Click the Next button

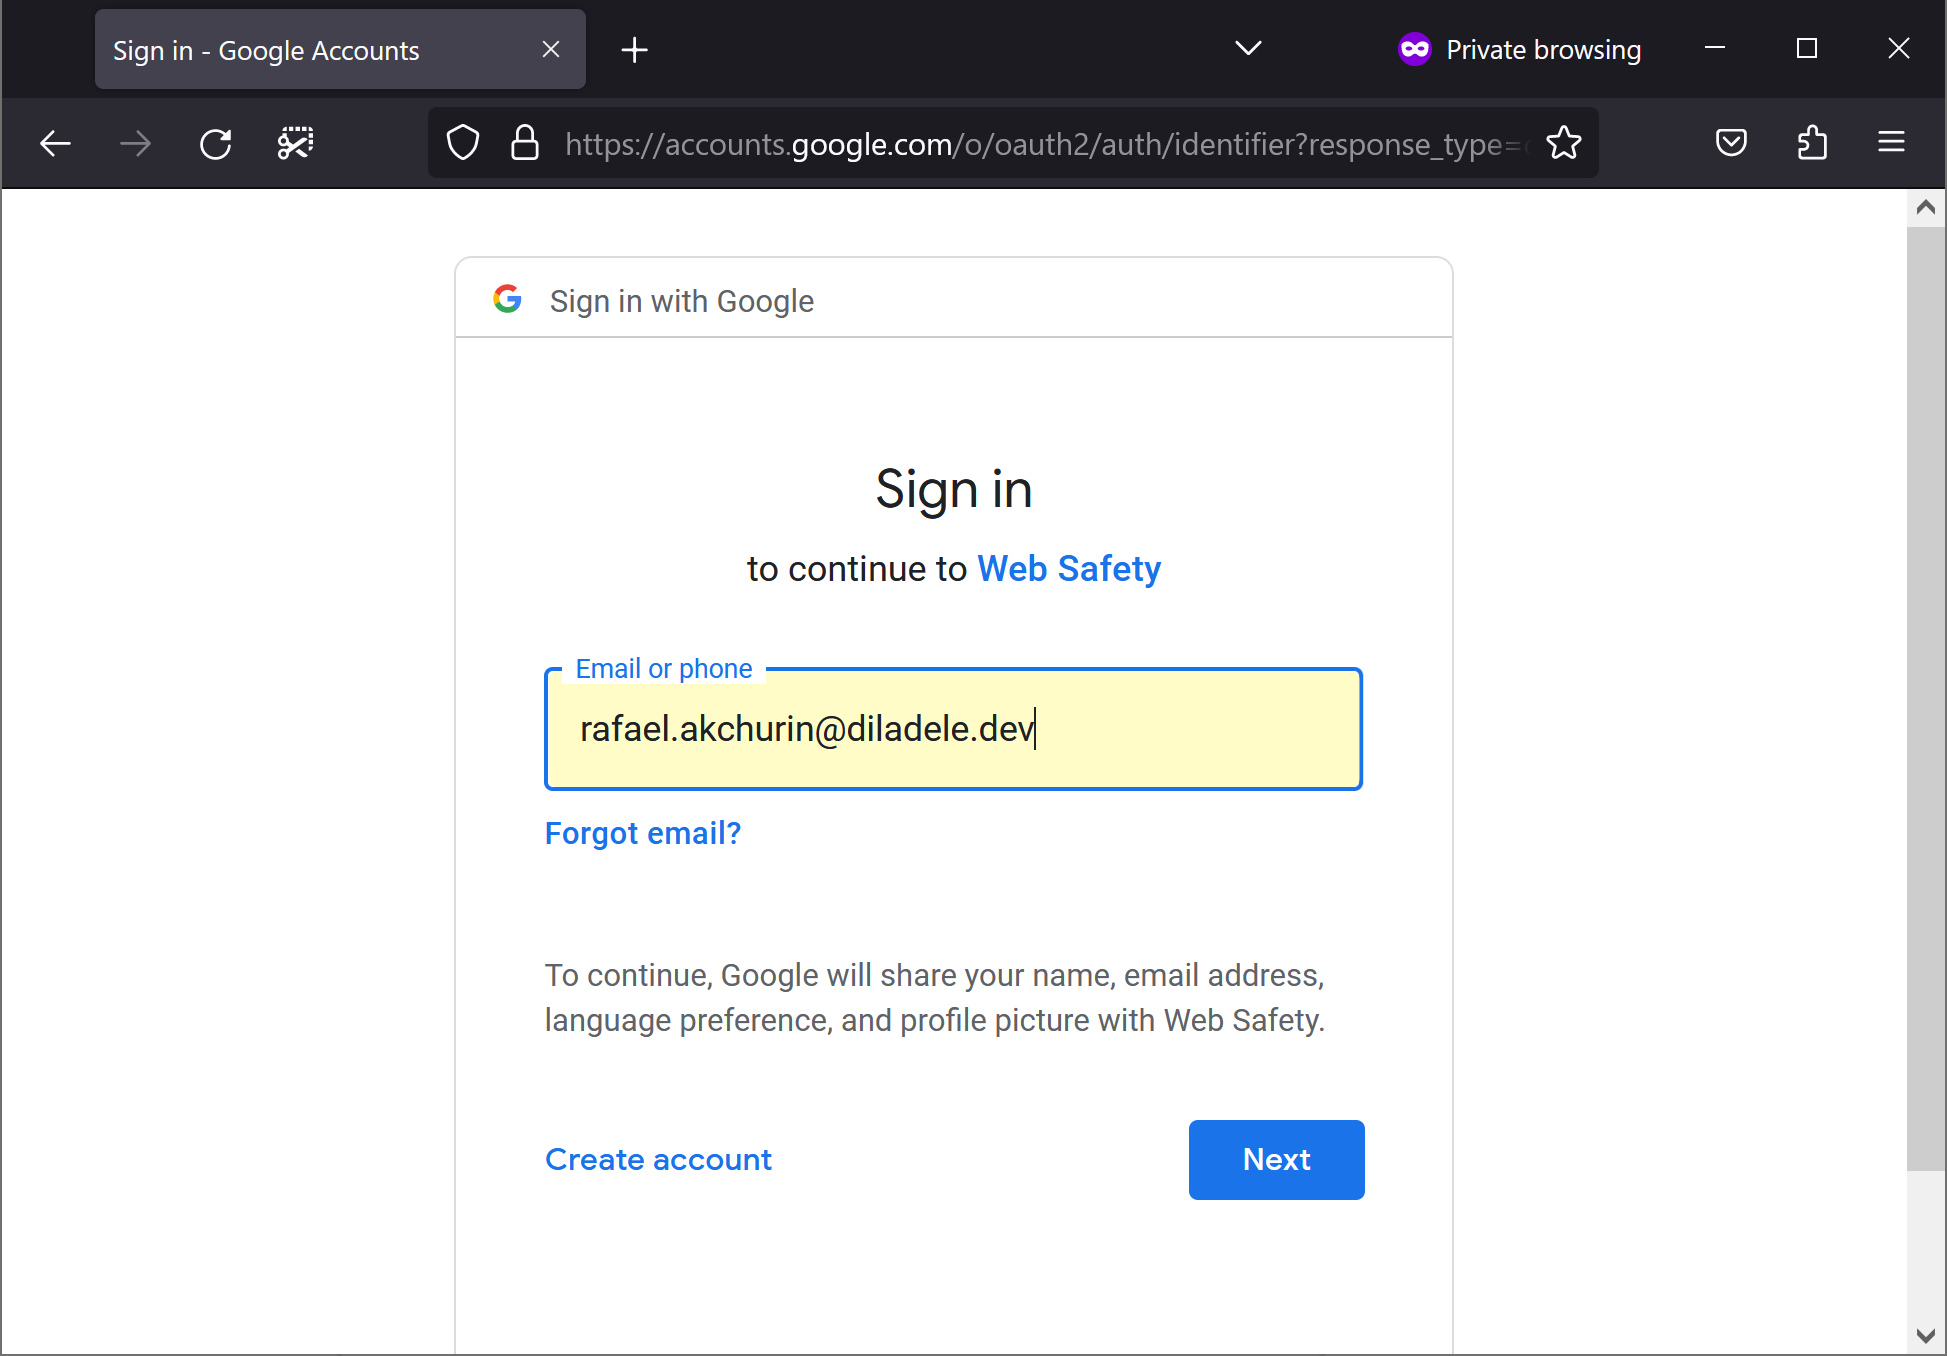tap(1276, 1159)
